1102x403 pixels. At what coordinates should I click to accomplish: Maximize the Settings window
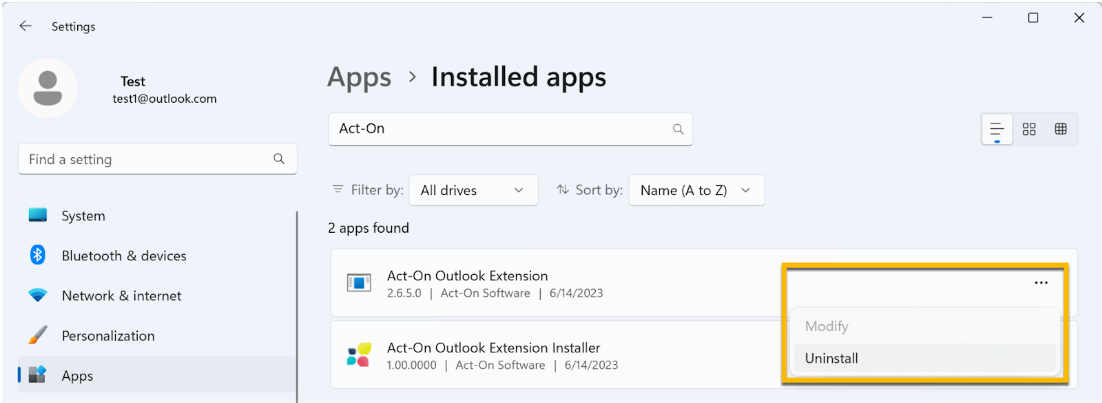1032,18
